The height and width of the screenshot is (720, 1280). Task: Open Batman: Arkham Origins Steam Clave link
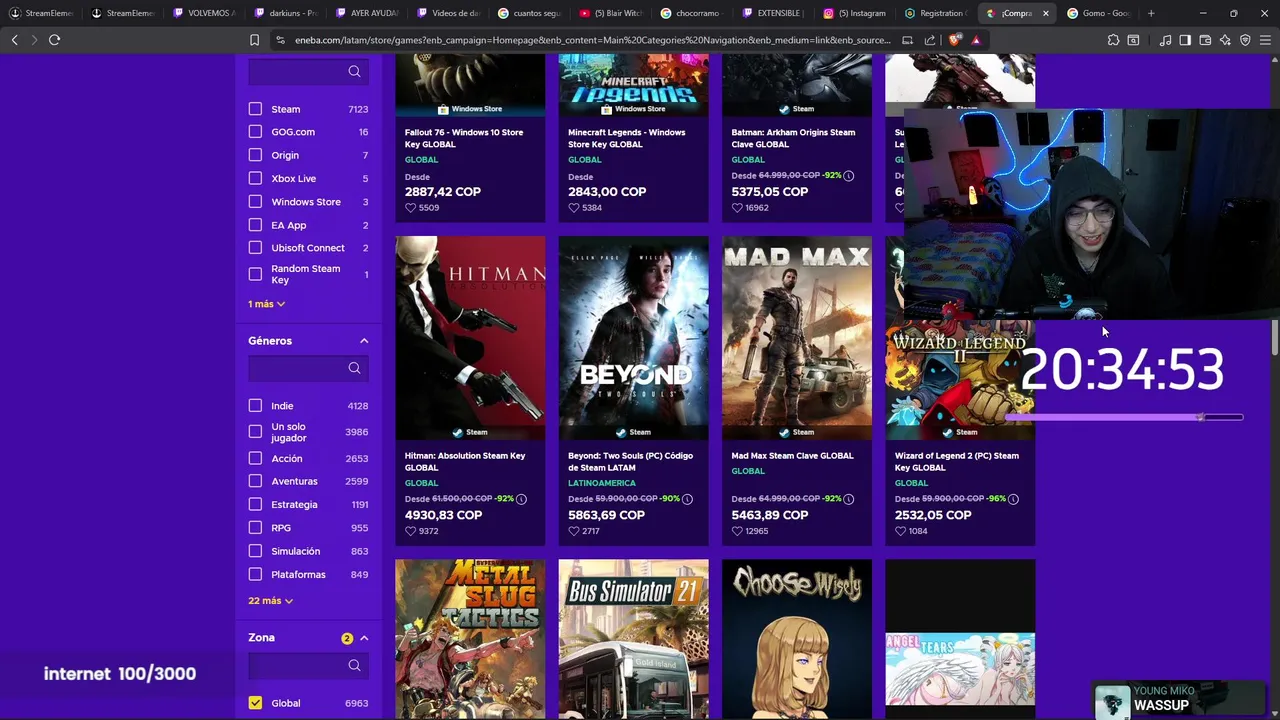[793, 138]
